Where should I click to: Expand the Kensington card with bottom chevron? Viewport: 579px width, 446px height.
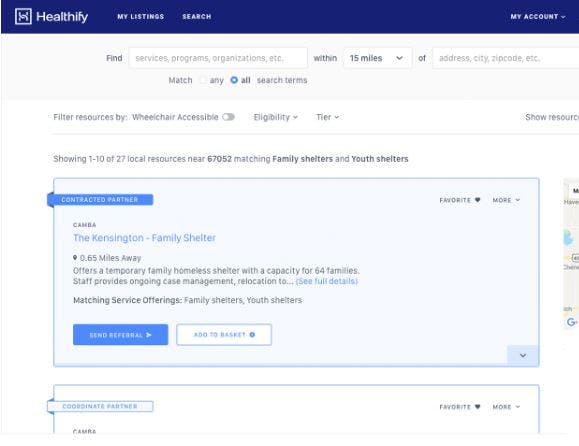click(x=523, y=356)
